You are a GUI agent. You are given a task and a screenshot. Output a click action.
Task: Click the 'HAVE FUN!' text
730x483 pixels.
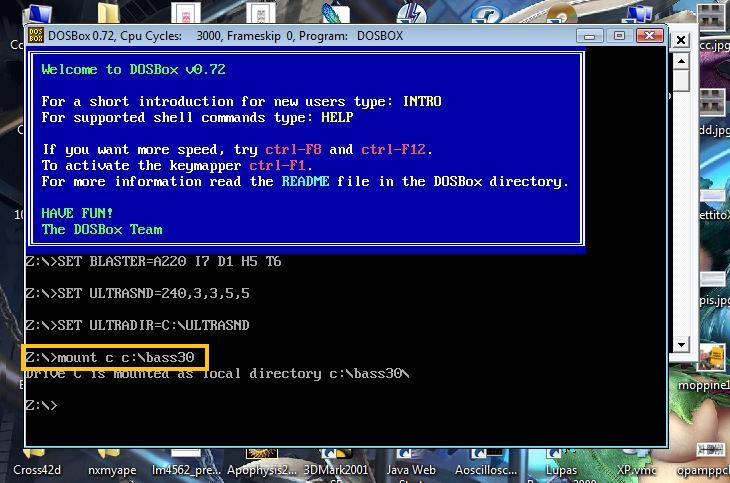click(x=77, y=213)
